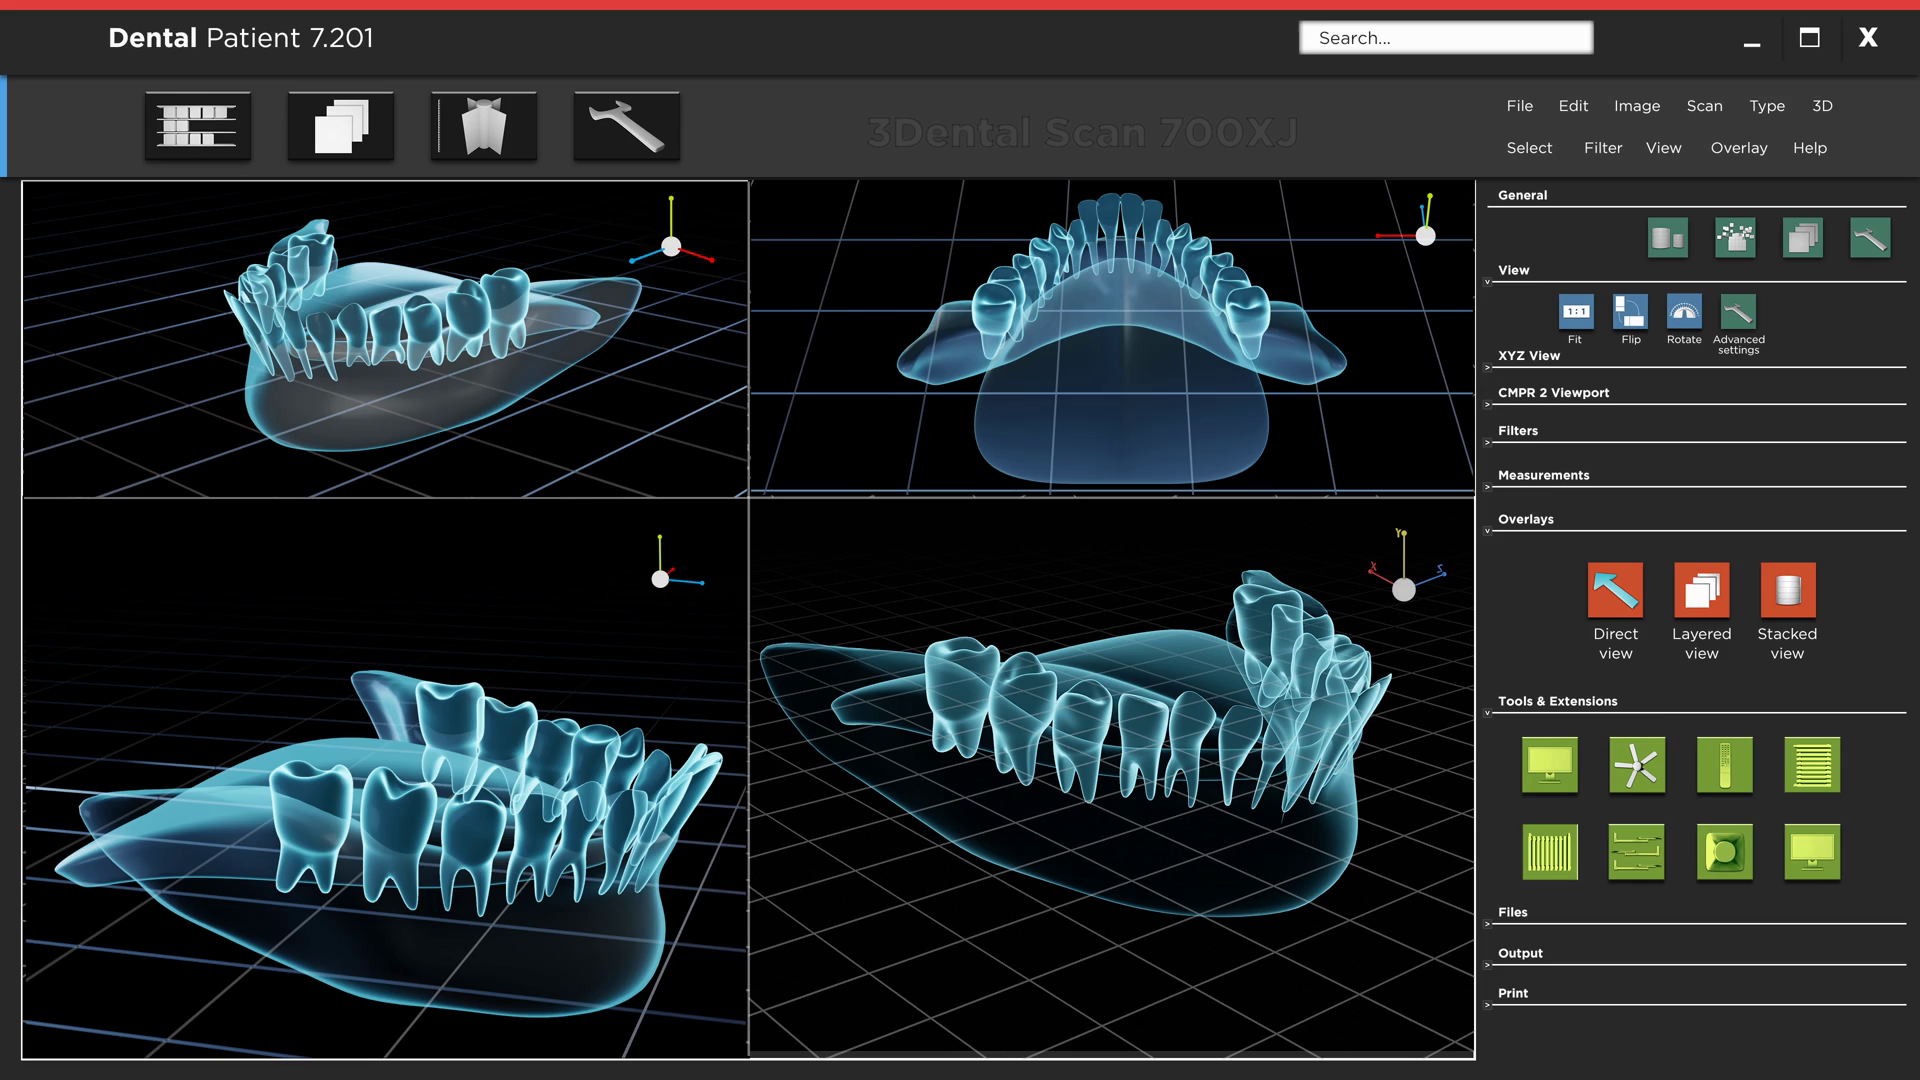This screenshot has width=1920, height=1080.
Task: Select the Flip view tool
Action: click(1630, 312)
